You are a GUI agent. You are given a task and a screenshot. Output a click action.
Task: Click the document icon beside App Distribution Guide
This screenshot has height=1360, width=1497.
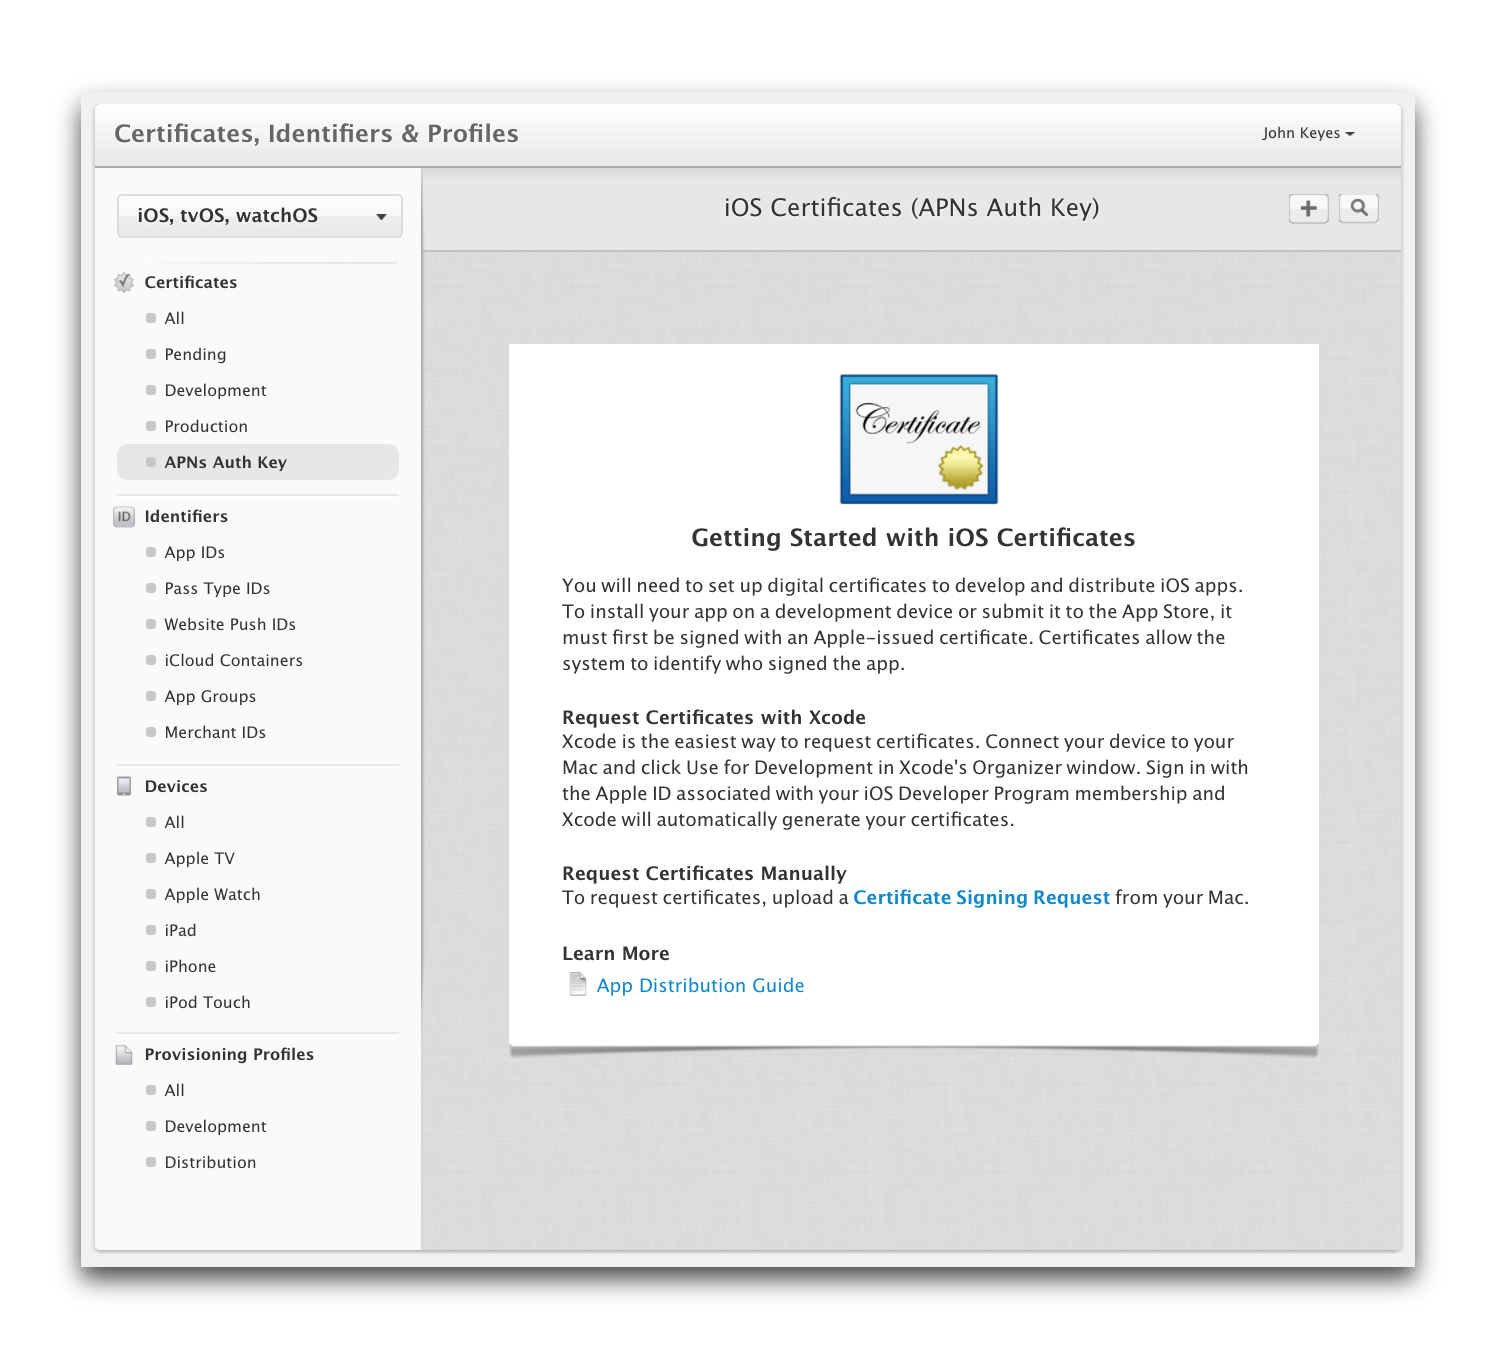[x=578, y=985]
